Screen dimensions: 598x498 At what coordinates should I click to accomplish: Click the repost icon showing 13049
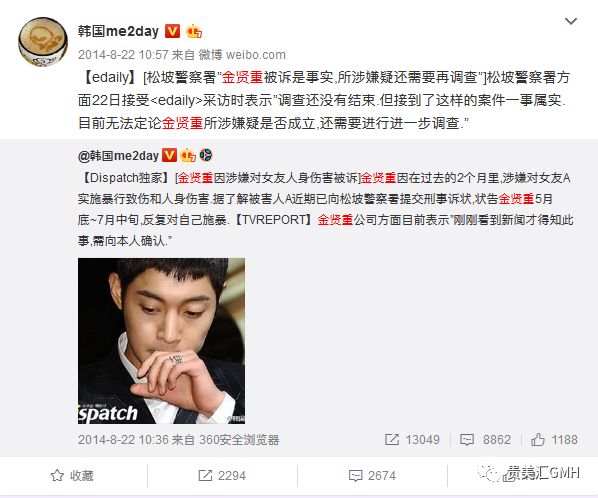click(412, 440)
